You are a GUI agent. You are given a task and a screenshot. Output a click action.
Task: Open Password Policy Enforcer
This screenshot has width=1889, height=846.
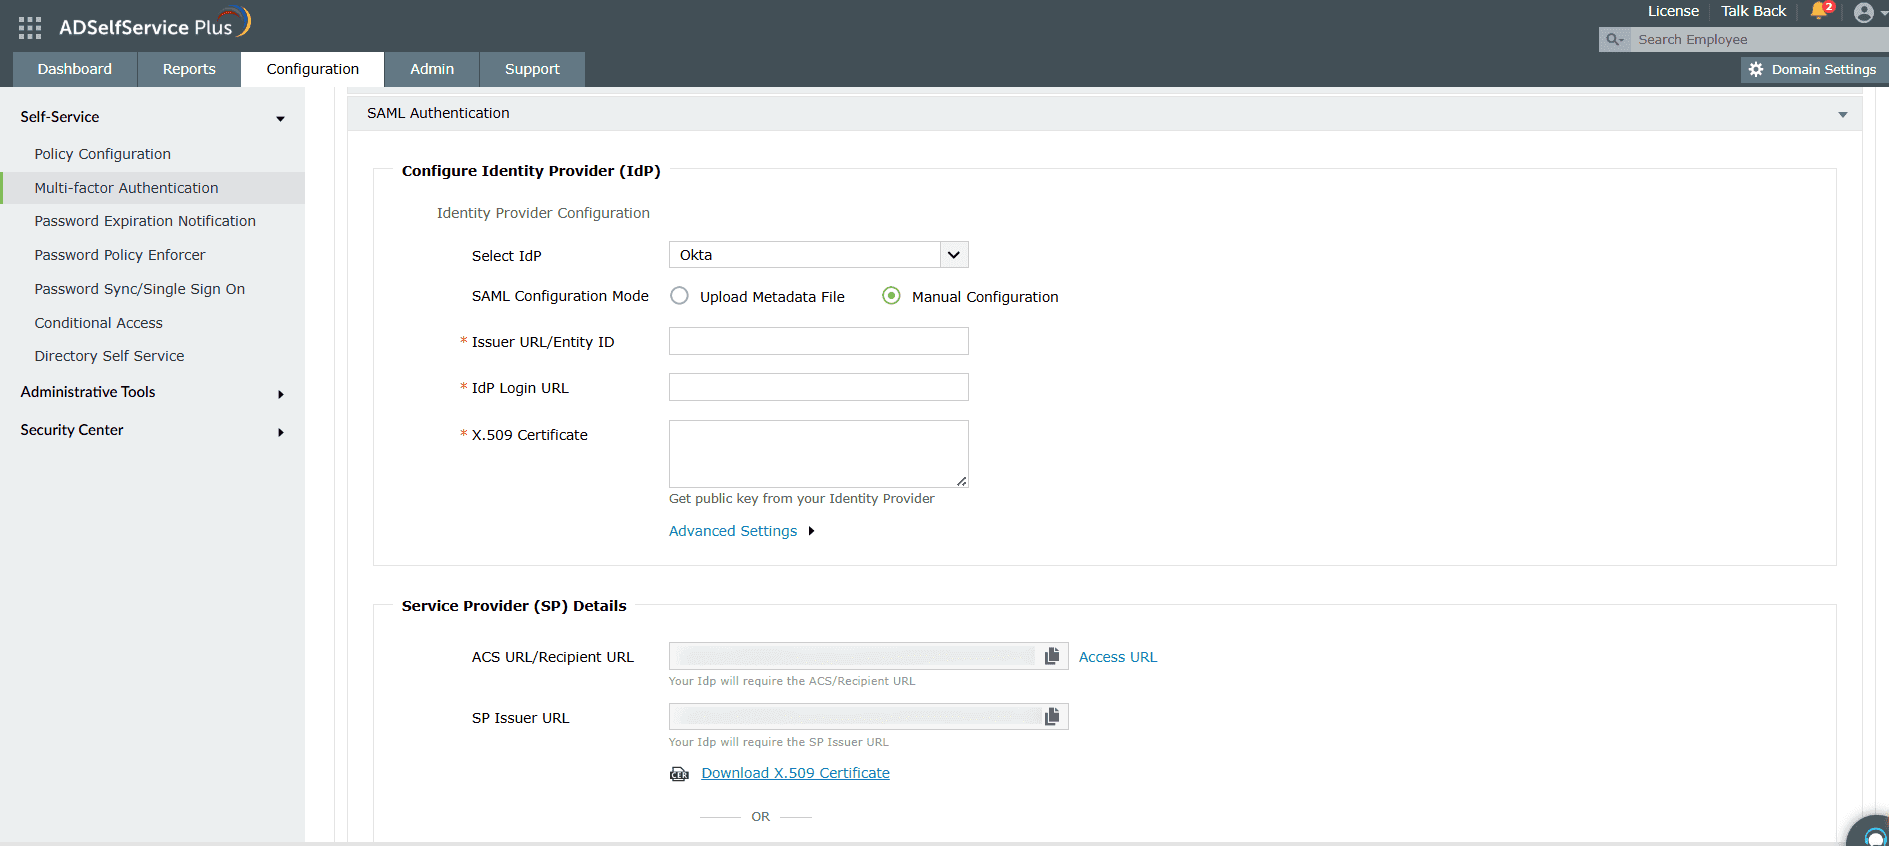120,255
